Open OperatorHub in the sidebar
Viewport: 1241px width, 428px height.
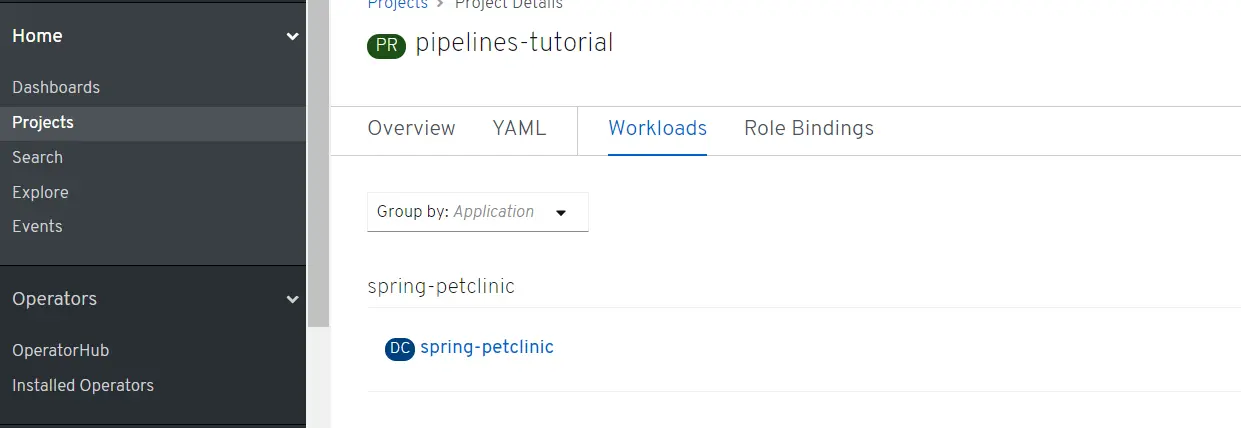(60, 350)
